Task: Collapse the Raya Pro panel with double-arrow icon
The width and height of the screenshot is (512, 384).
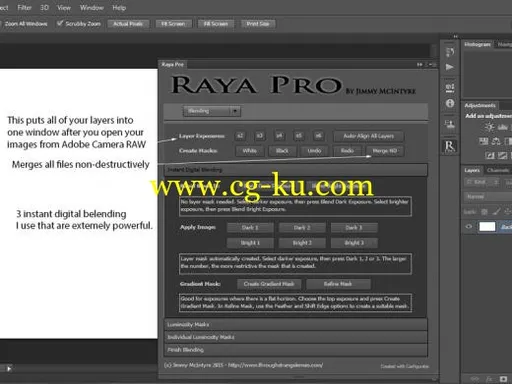Action: tap(420, 64)
